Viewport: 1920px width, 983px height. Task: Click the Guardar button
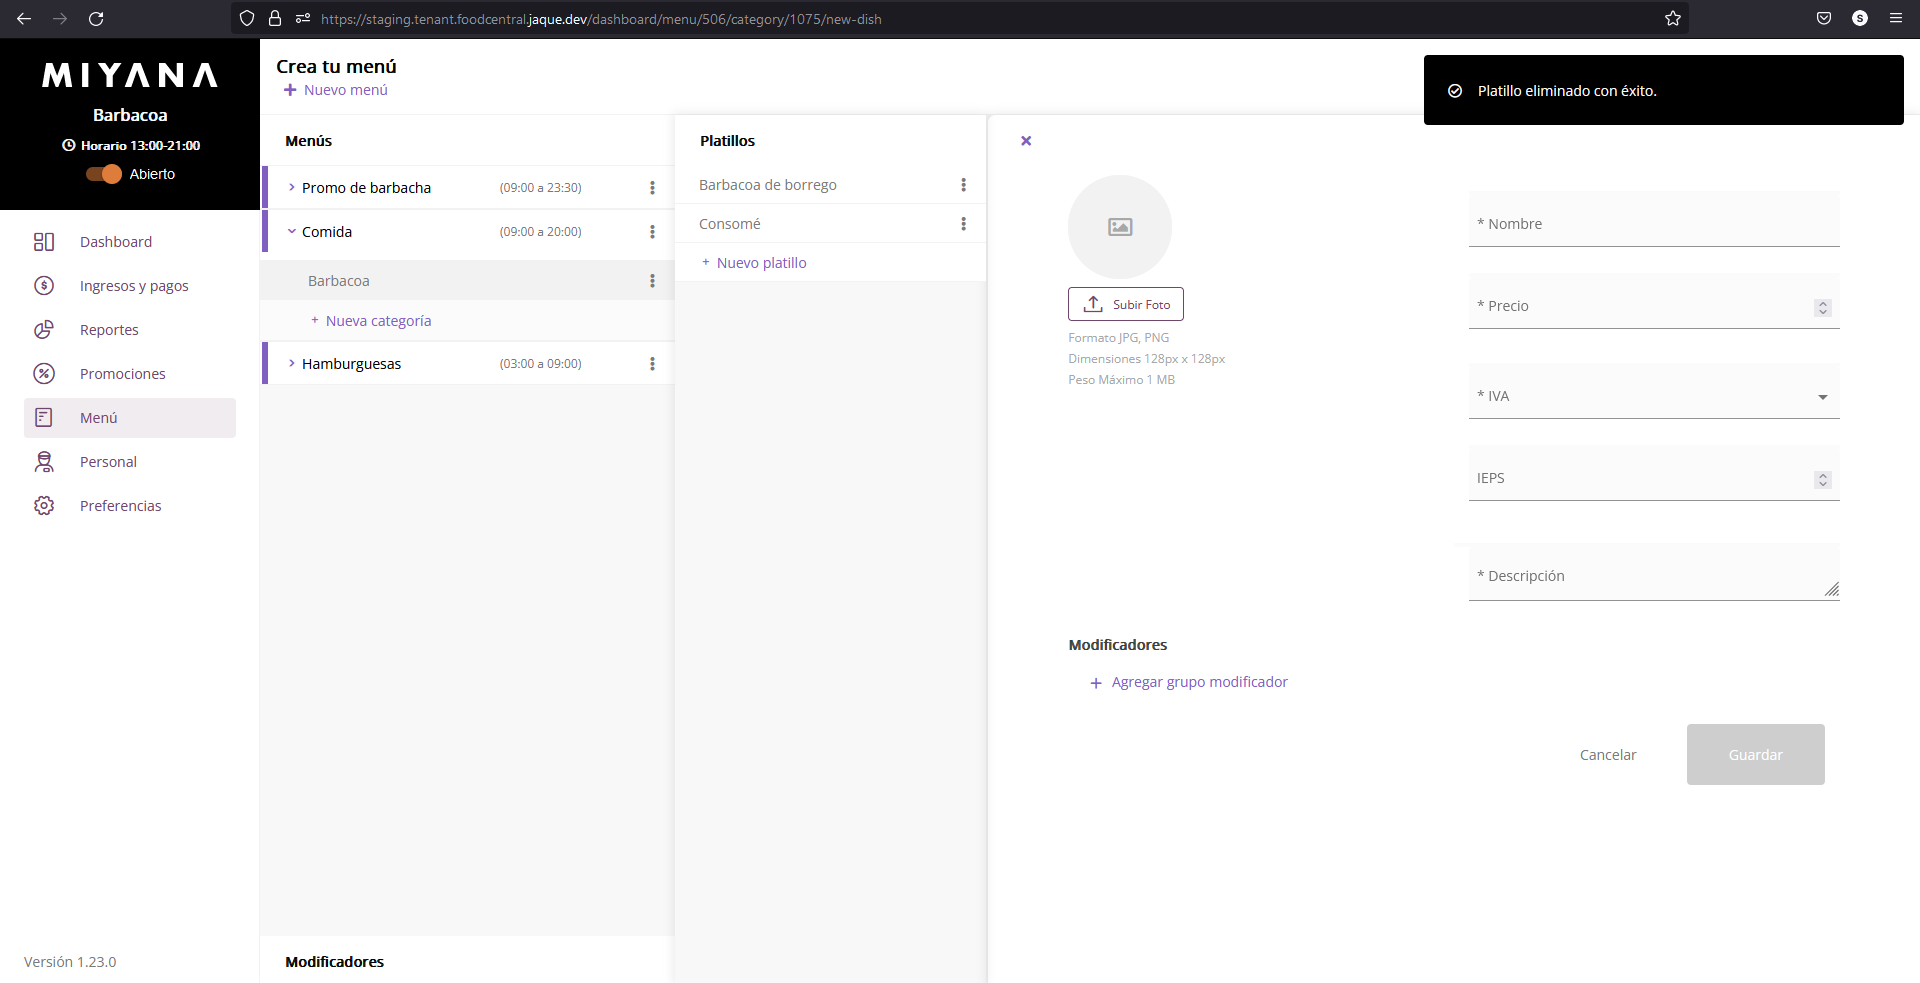1756,755
